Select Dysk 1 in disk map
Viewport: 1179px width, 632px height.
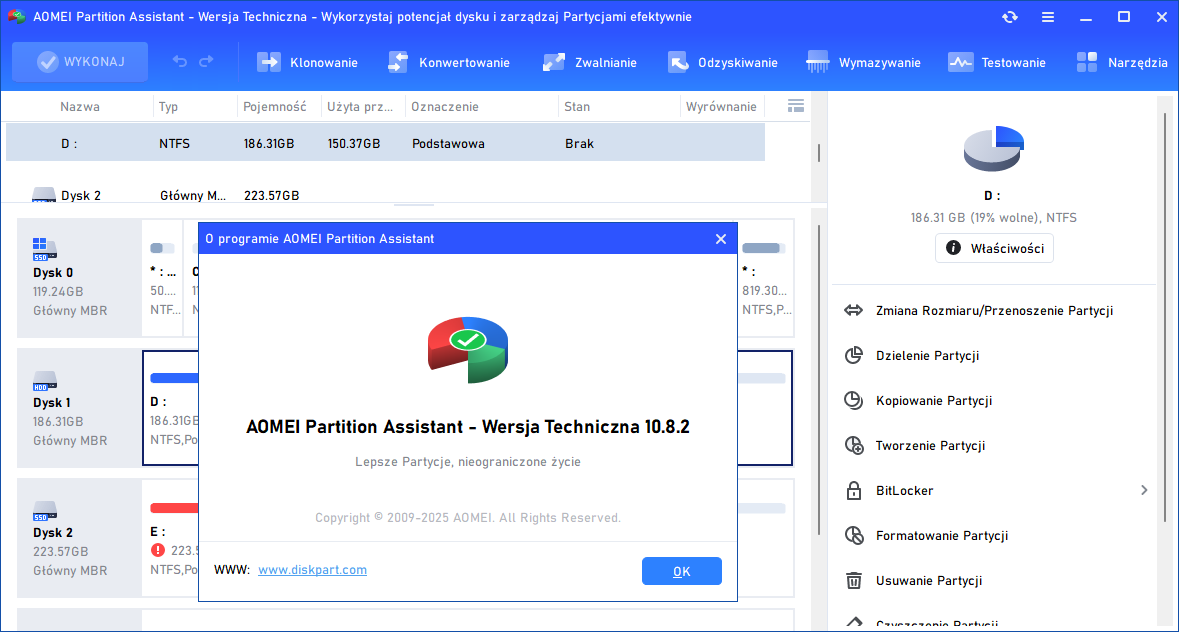click(x=79, y=408)
